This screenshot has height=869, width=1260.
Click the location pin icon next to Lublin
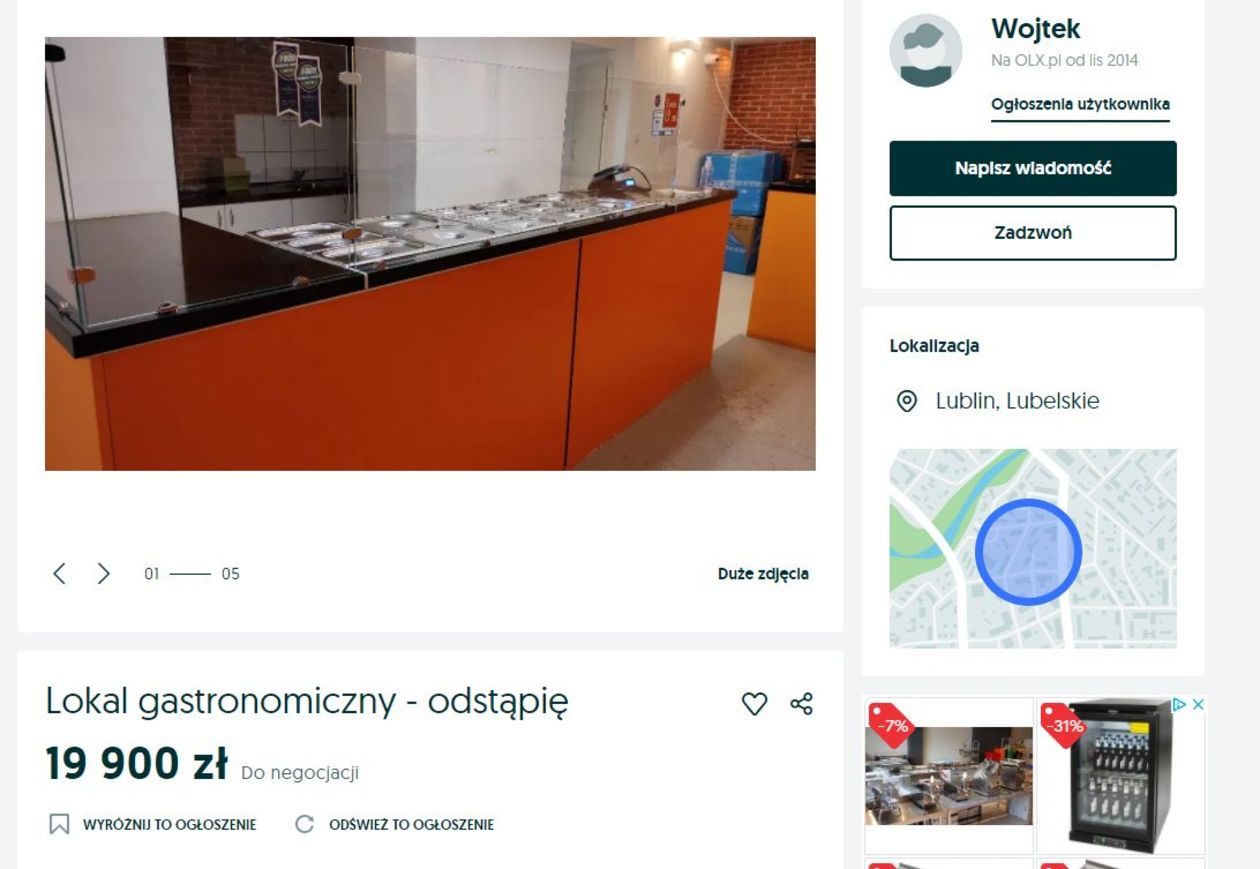coord(906,401)
